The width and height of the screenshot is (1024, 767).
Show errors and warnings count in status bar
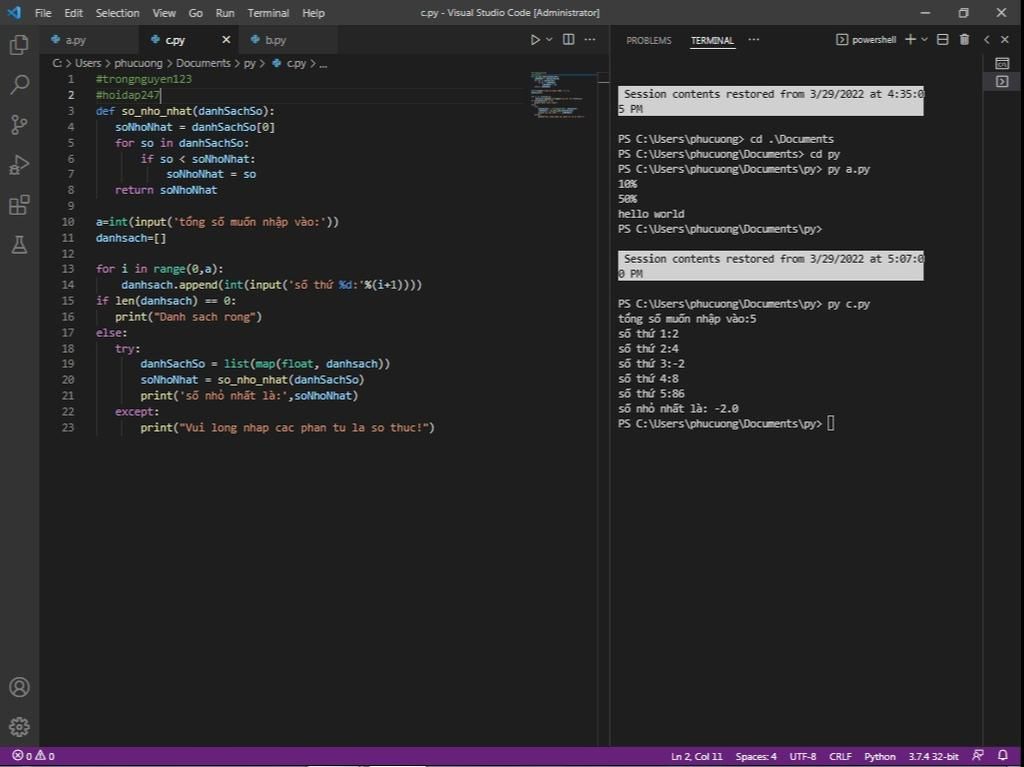pos(33,756)
